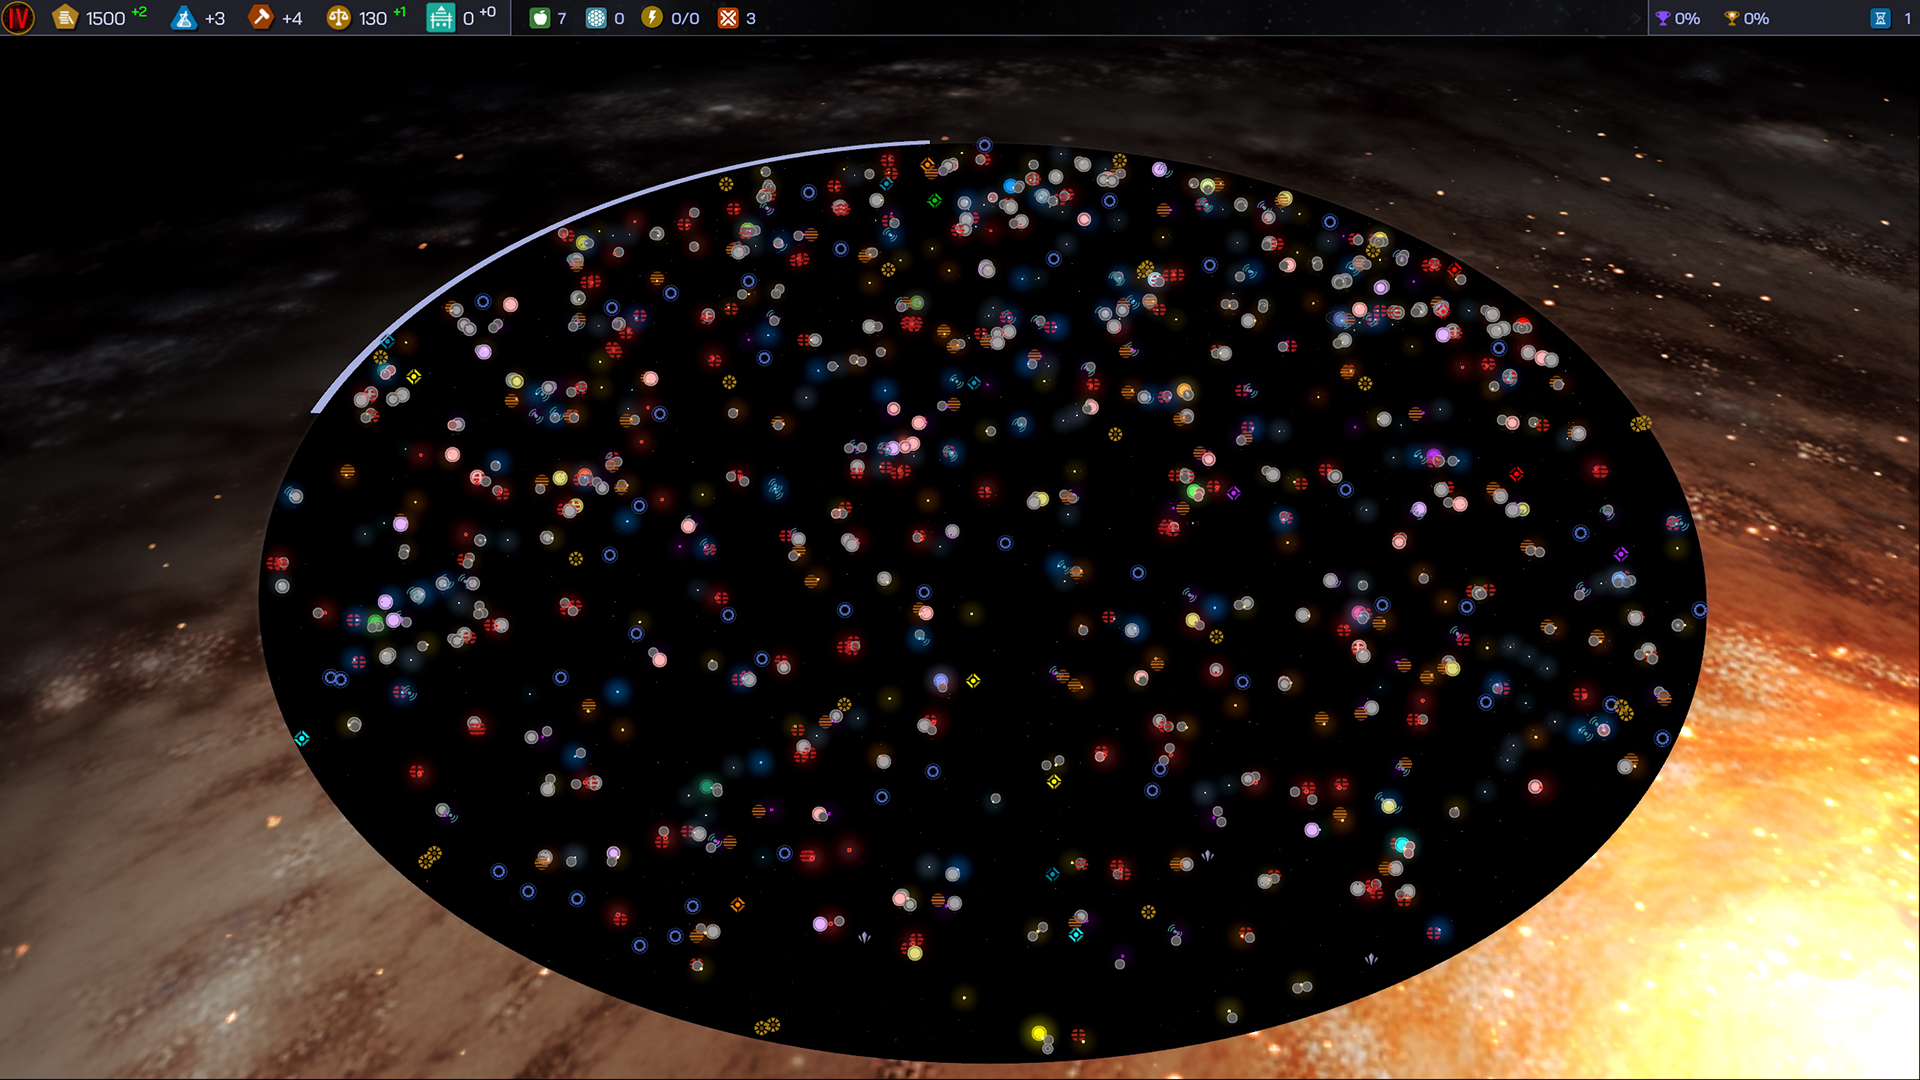Click the 130 Influence value
Image resolution: width=1920 pixels, height=1080 pixels.
click(373, 19)
